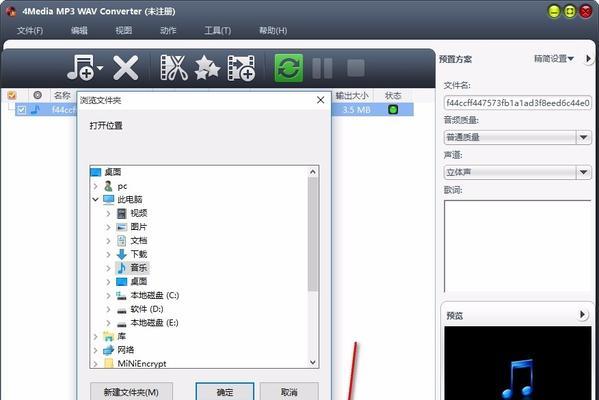Open the add-file dropdown arrow beside music note
599x400 pixels.
click(100, 68)
